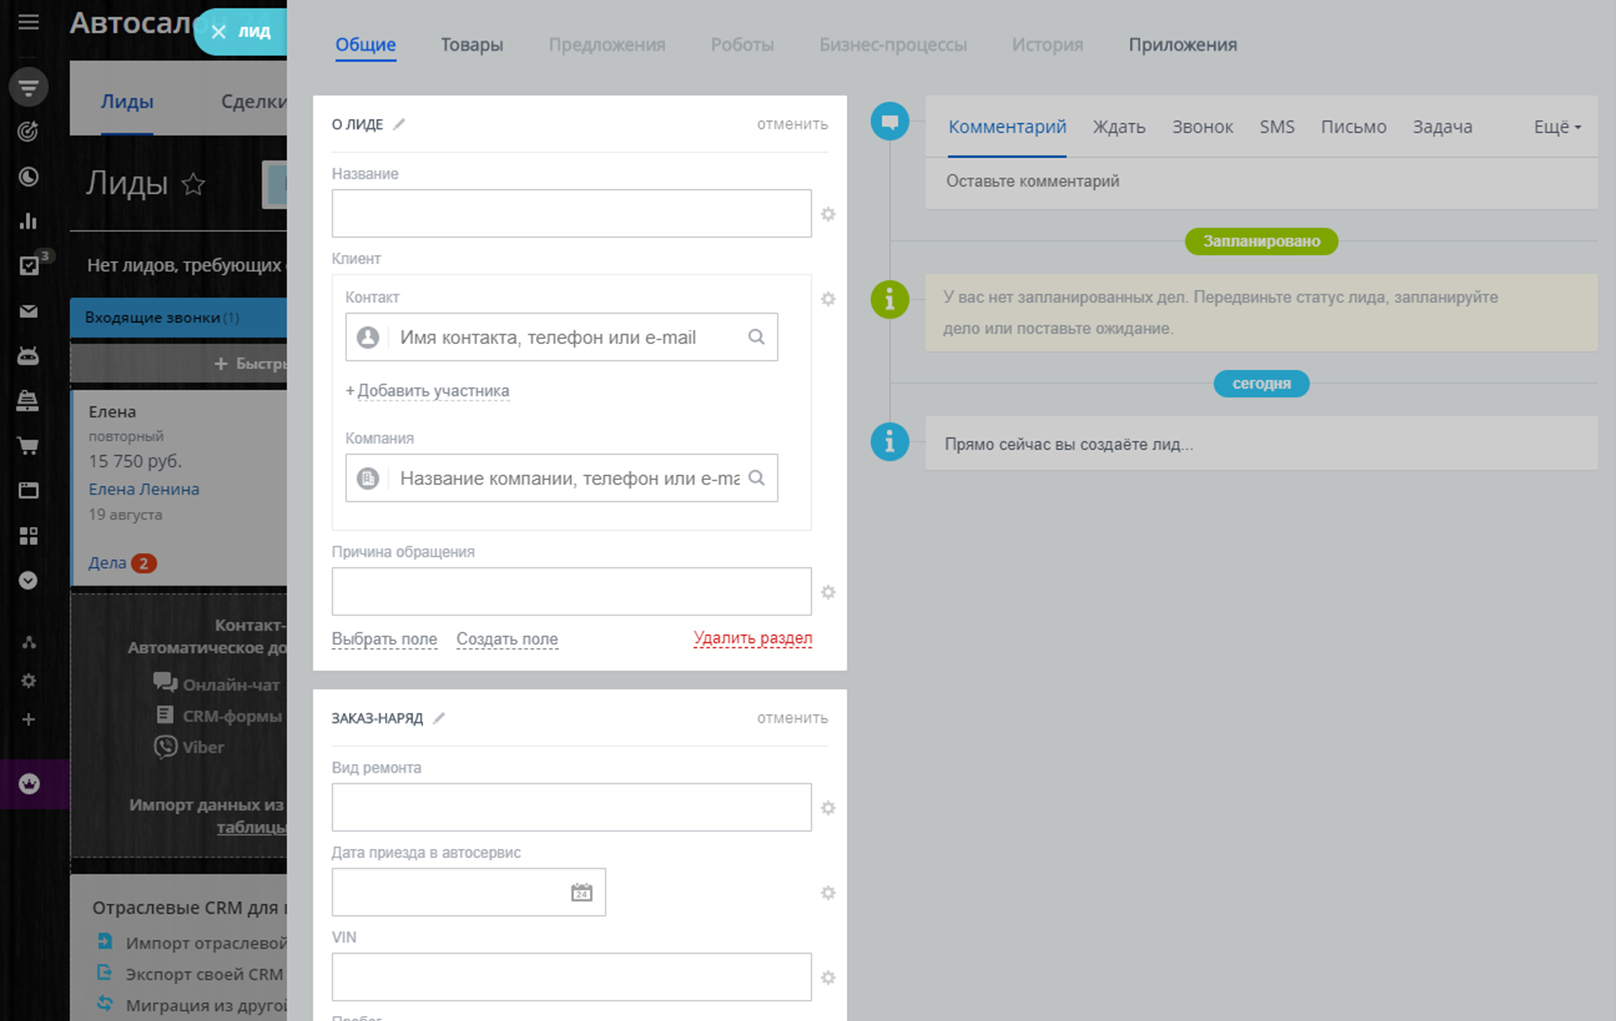The image size is (1616, 1021).
Task: Open the Звонок tab in timeline
Action: pos(1202,127)
